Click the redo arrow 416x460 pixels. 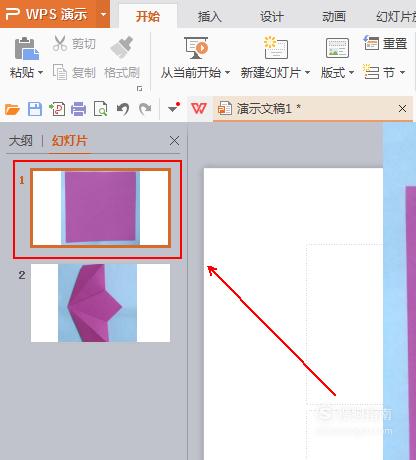click(x=145, y=109)
